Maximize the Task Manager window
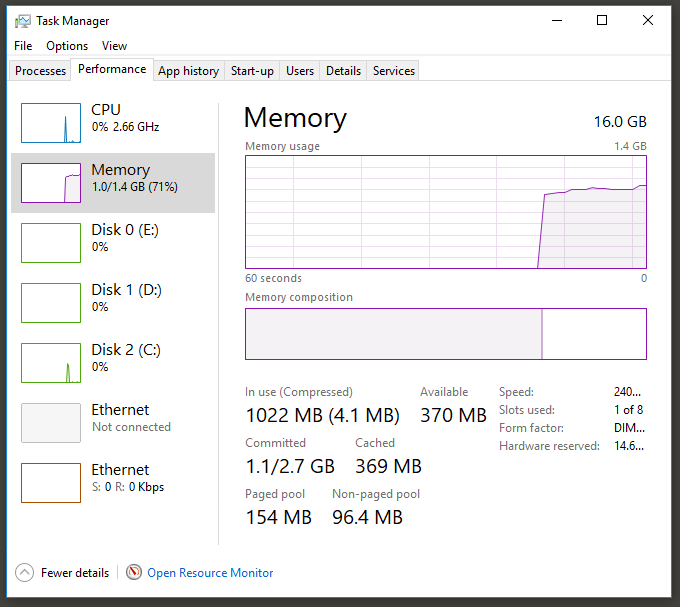This screenshot has width=680, height=607. 602,20
